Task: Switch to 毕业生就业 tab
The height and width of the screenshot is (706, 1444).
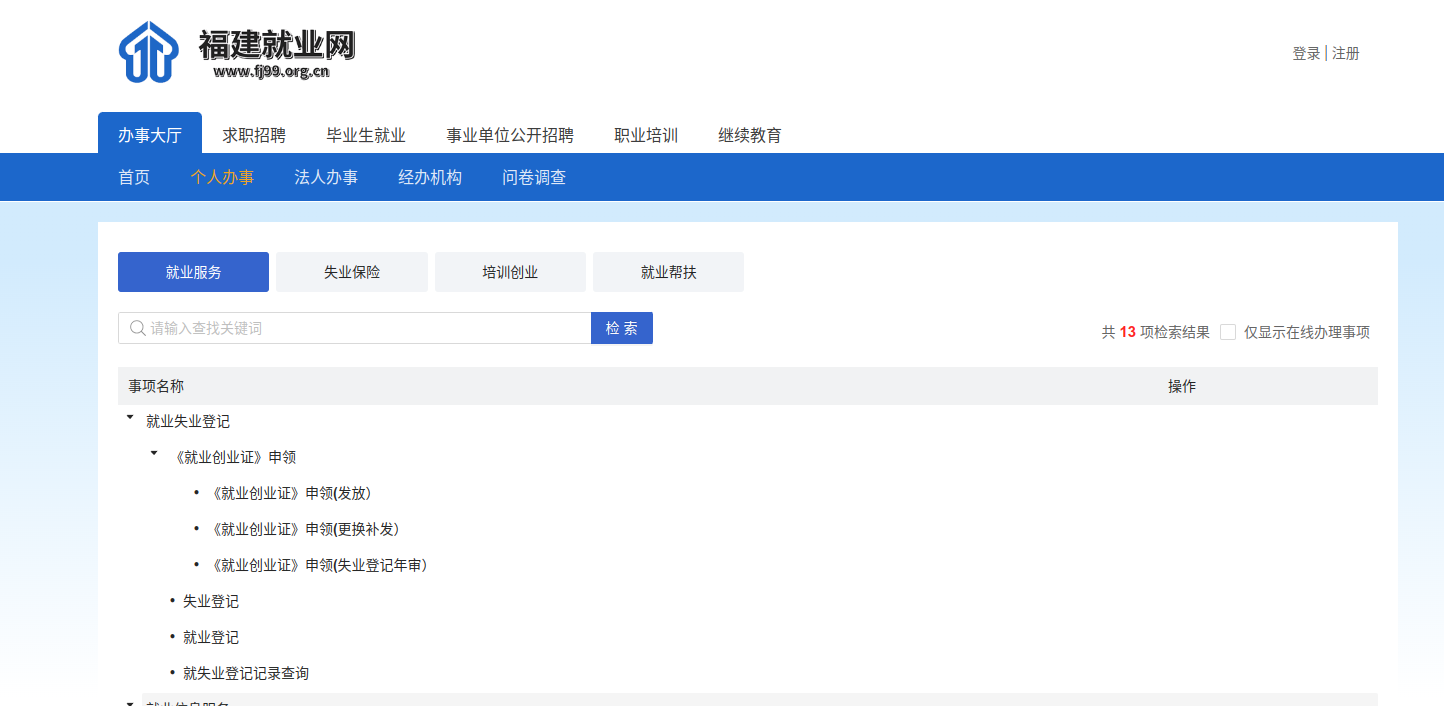Action: 366,135
